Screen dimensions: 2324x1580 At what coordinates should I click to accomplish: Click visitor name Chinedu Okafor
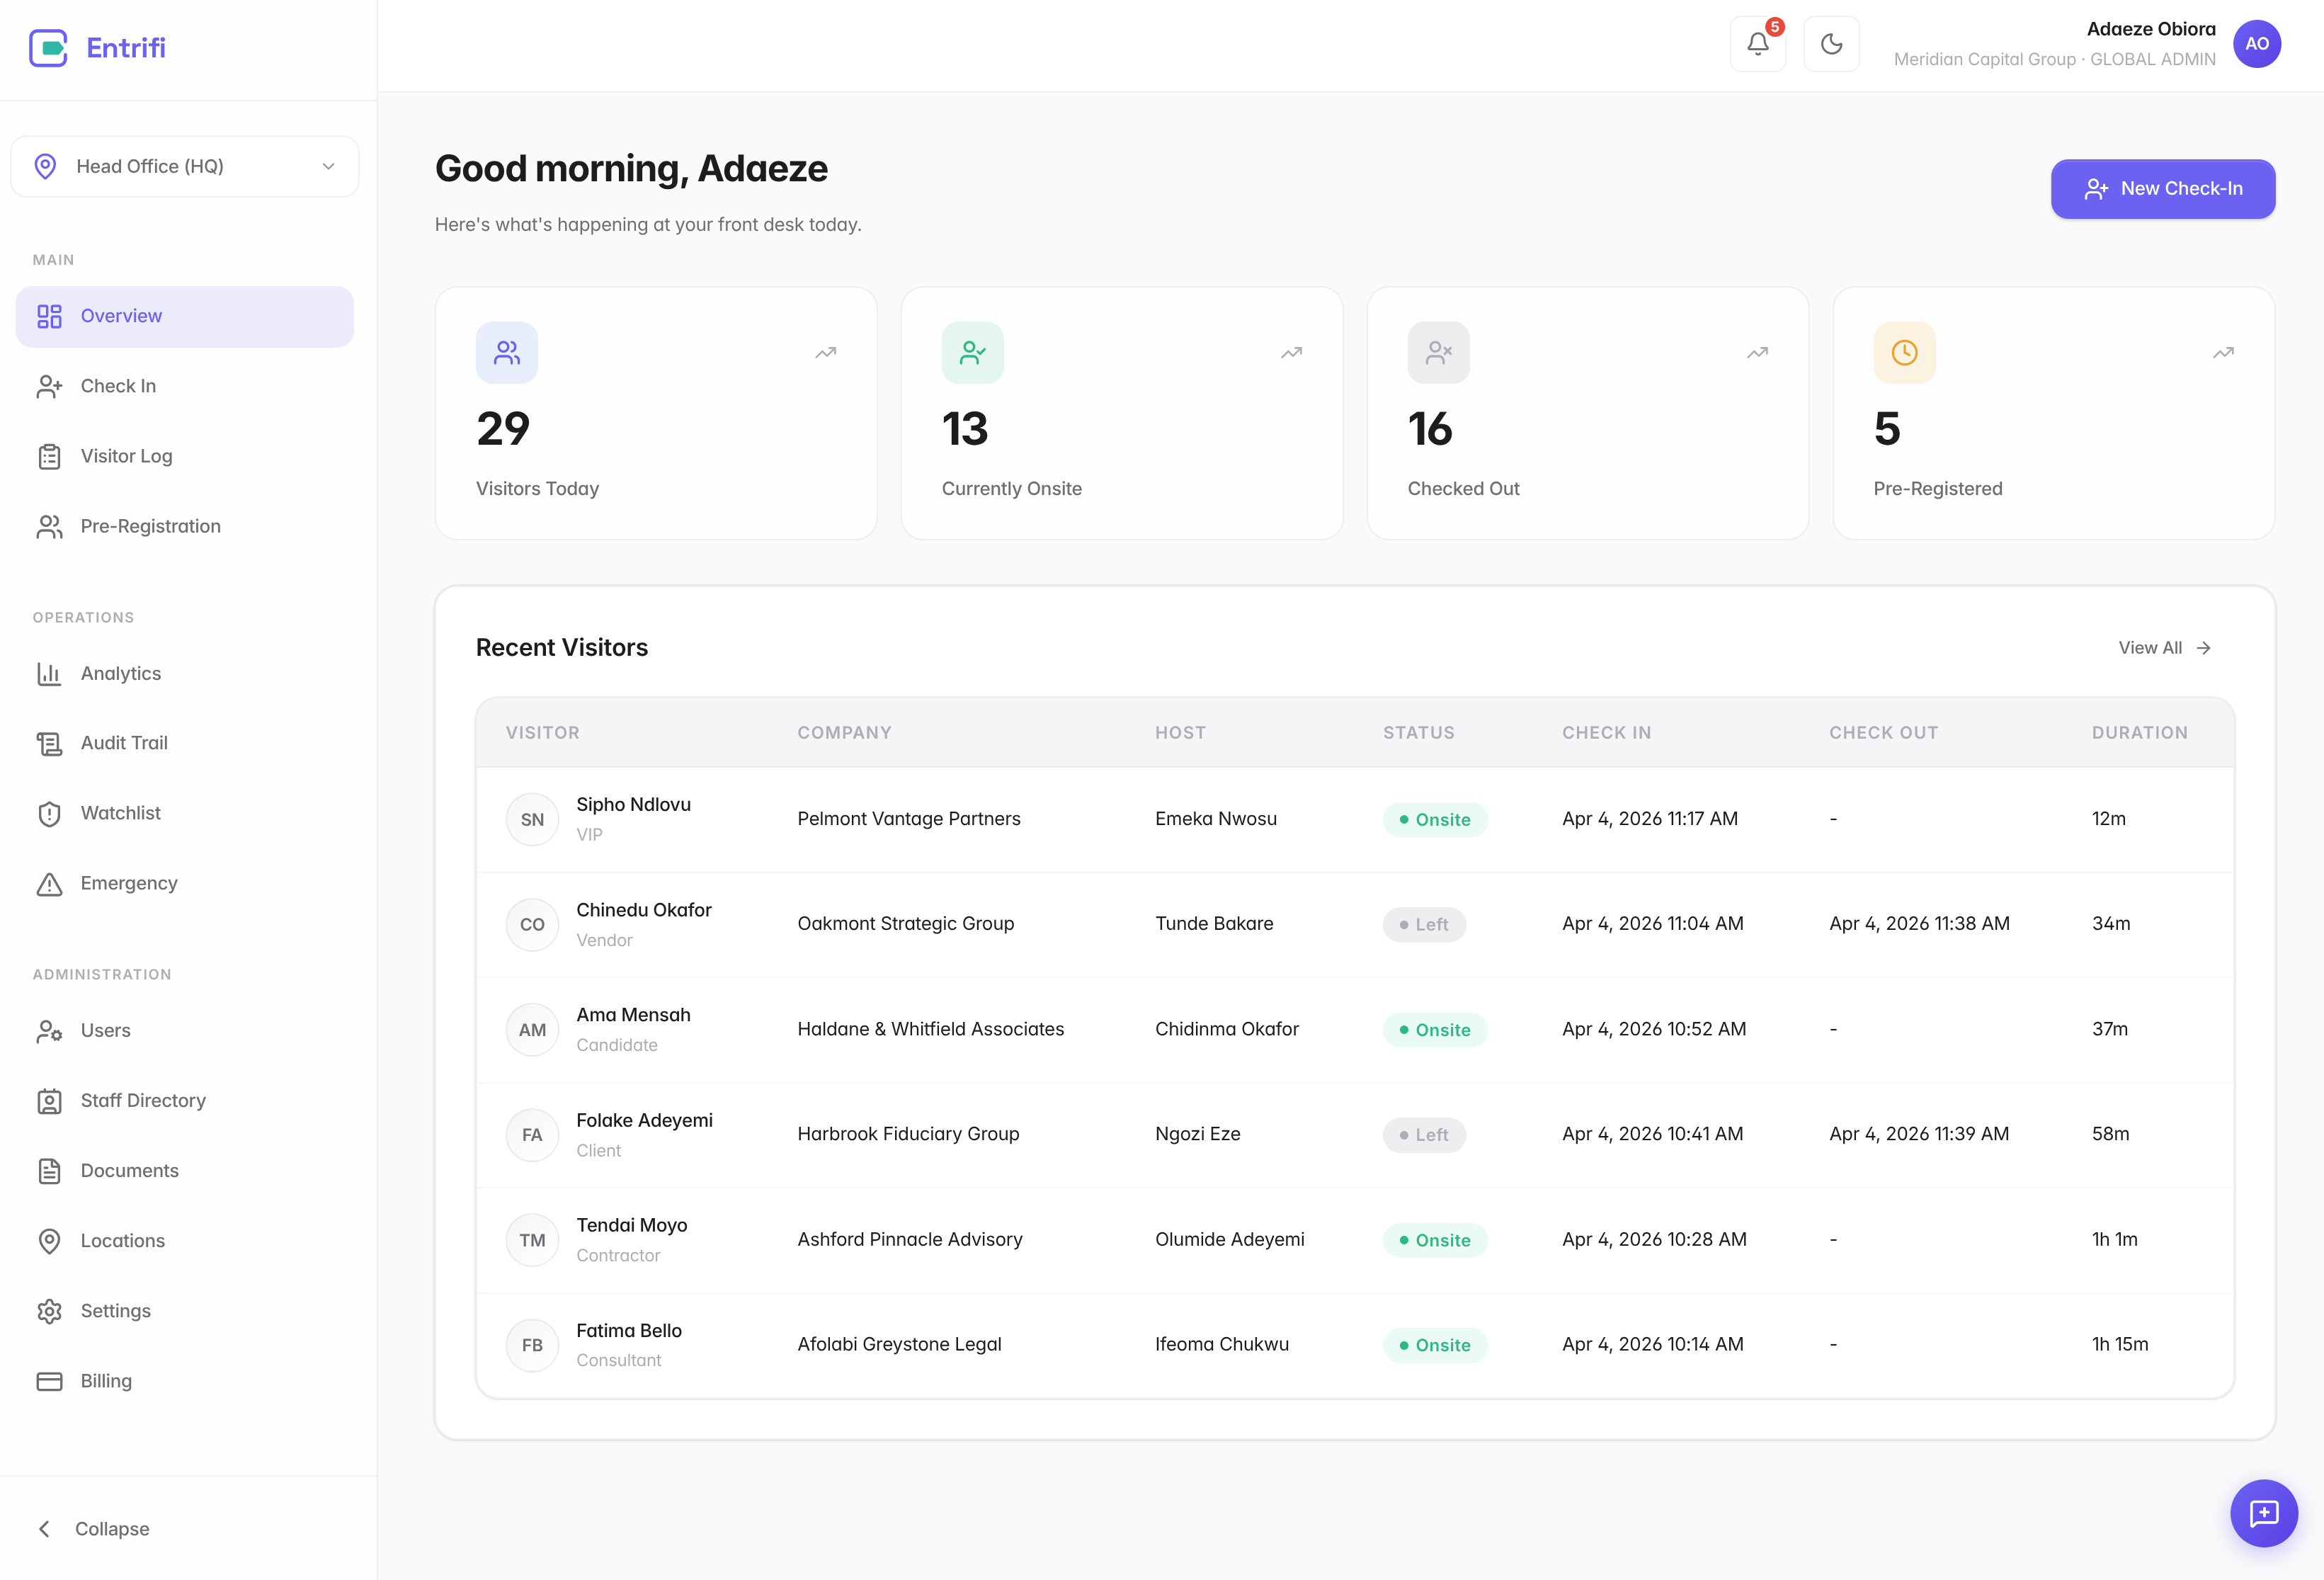tap(644, 910)
